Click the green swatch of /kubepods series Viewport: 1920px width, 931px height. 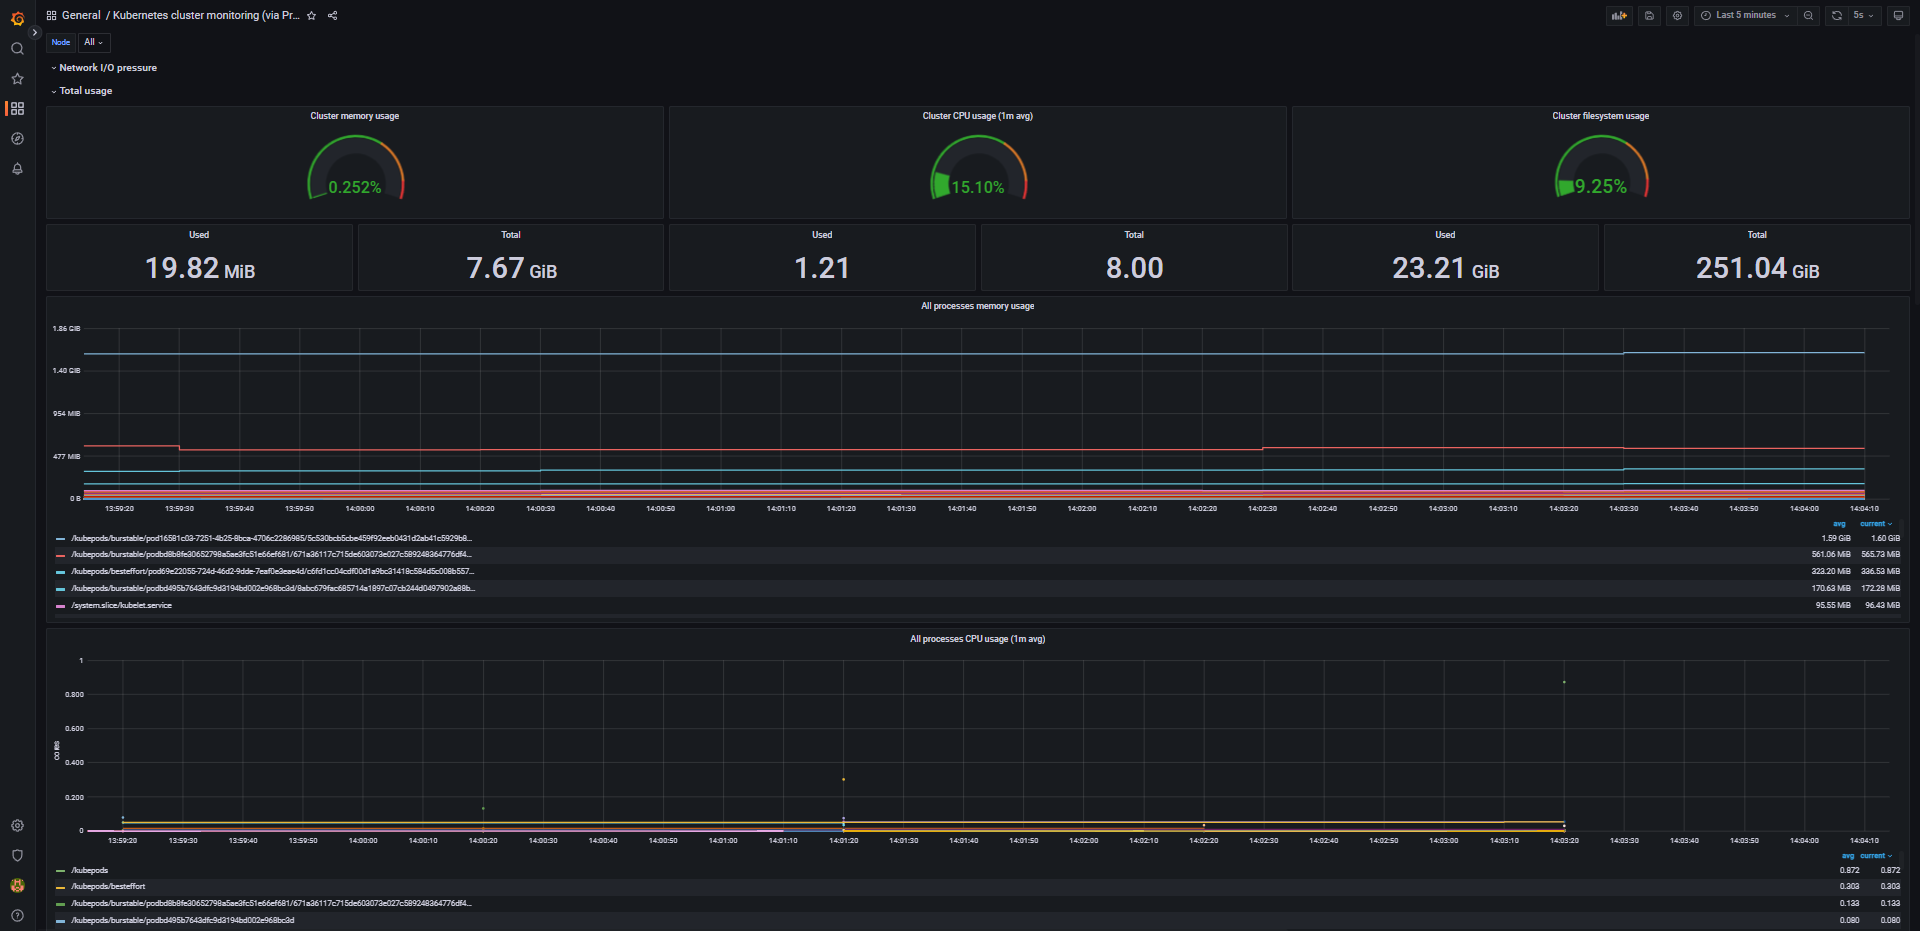[x=61, y=870]
